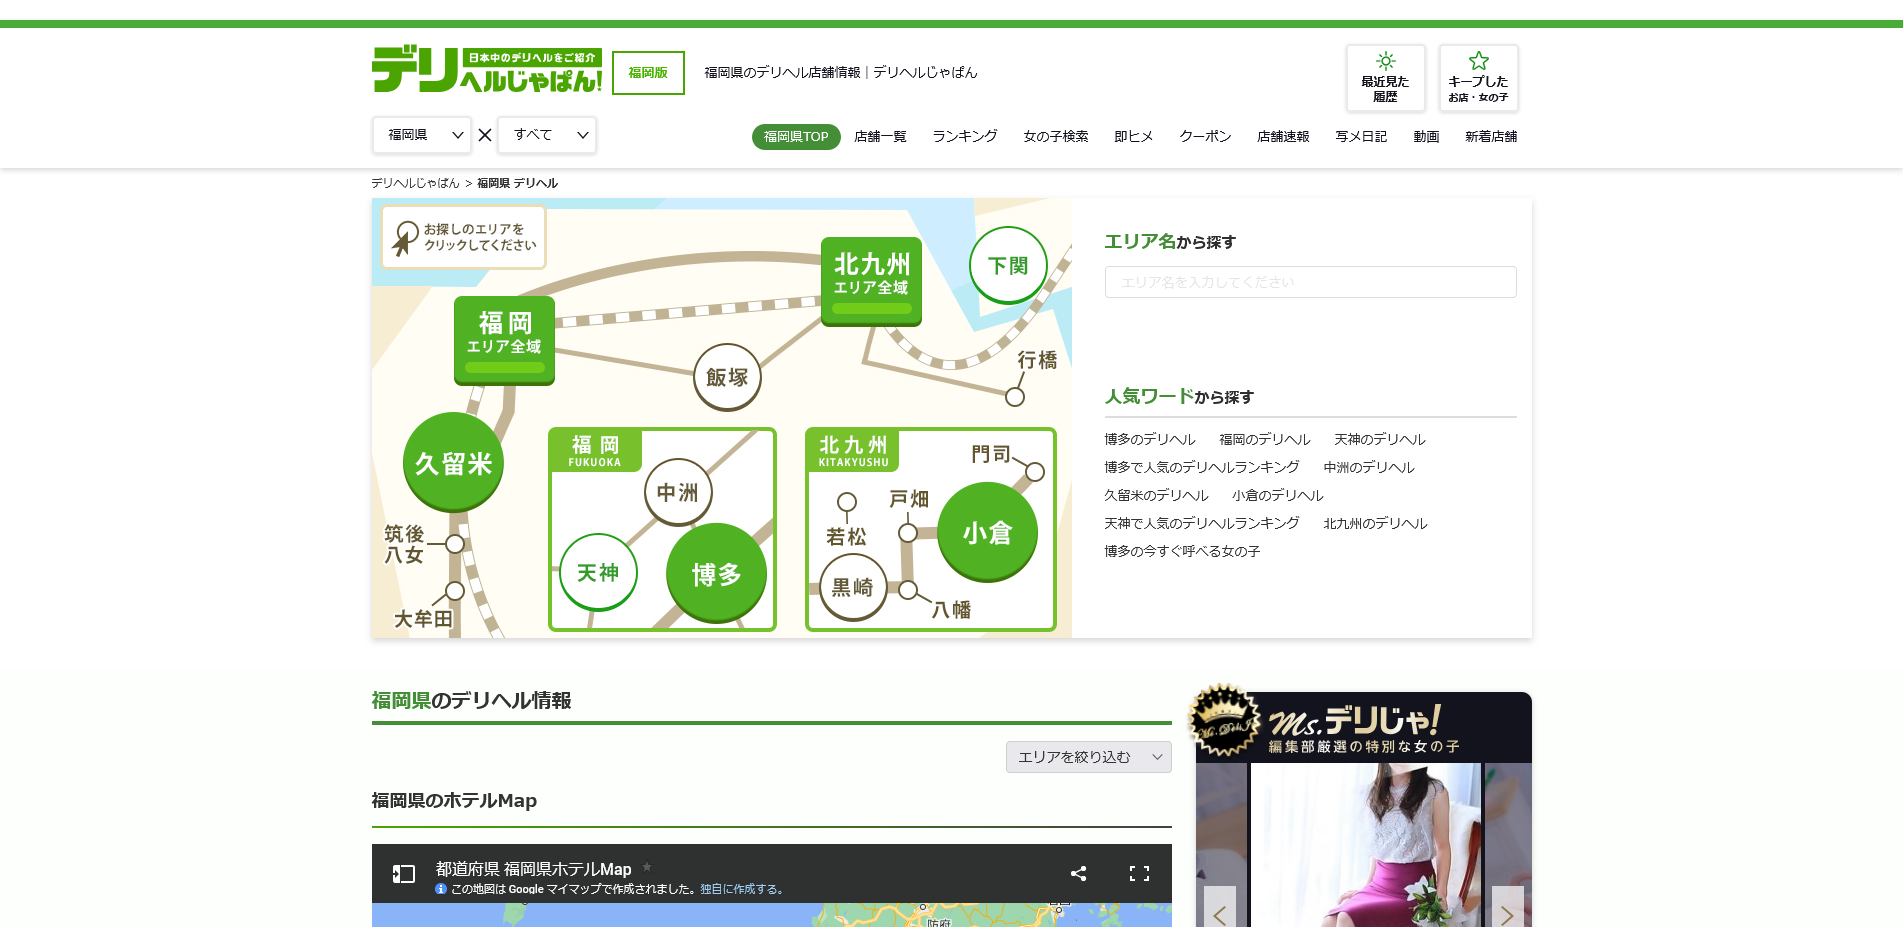Open the すべて area dropdown
This screenshot has height=927, width=1903.
click(x=547, y=135)
